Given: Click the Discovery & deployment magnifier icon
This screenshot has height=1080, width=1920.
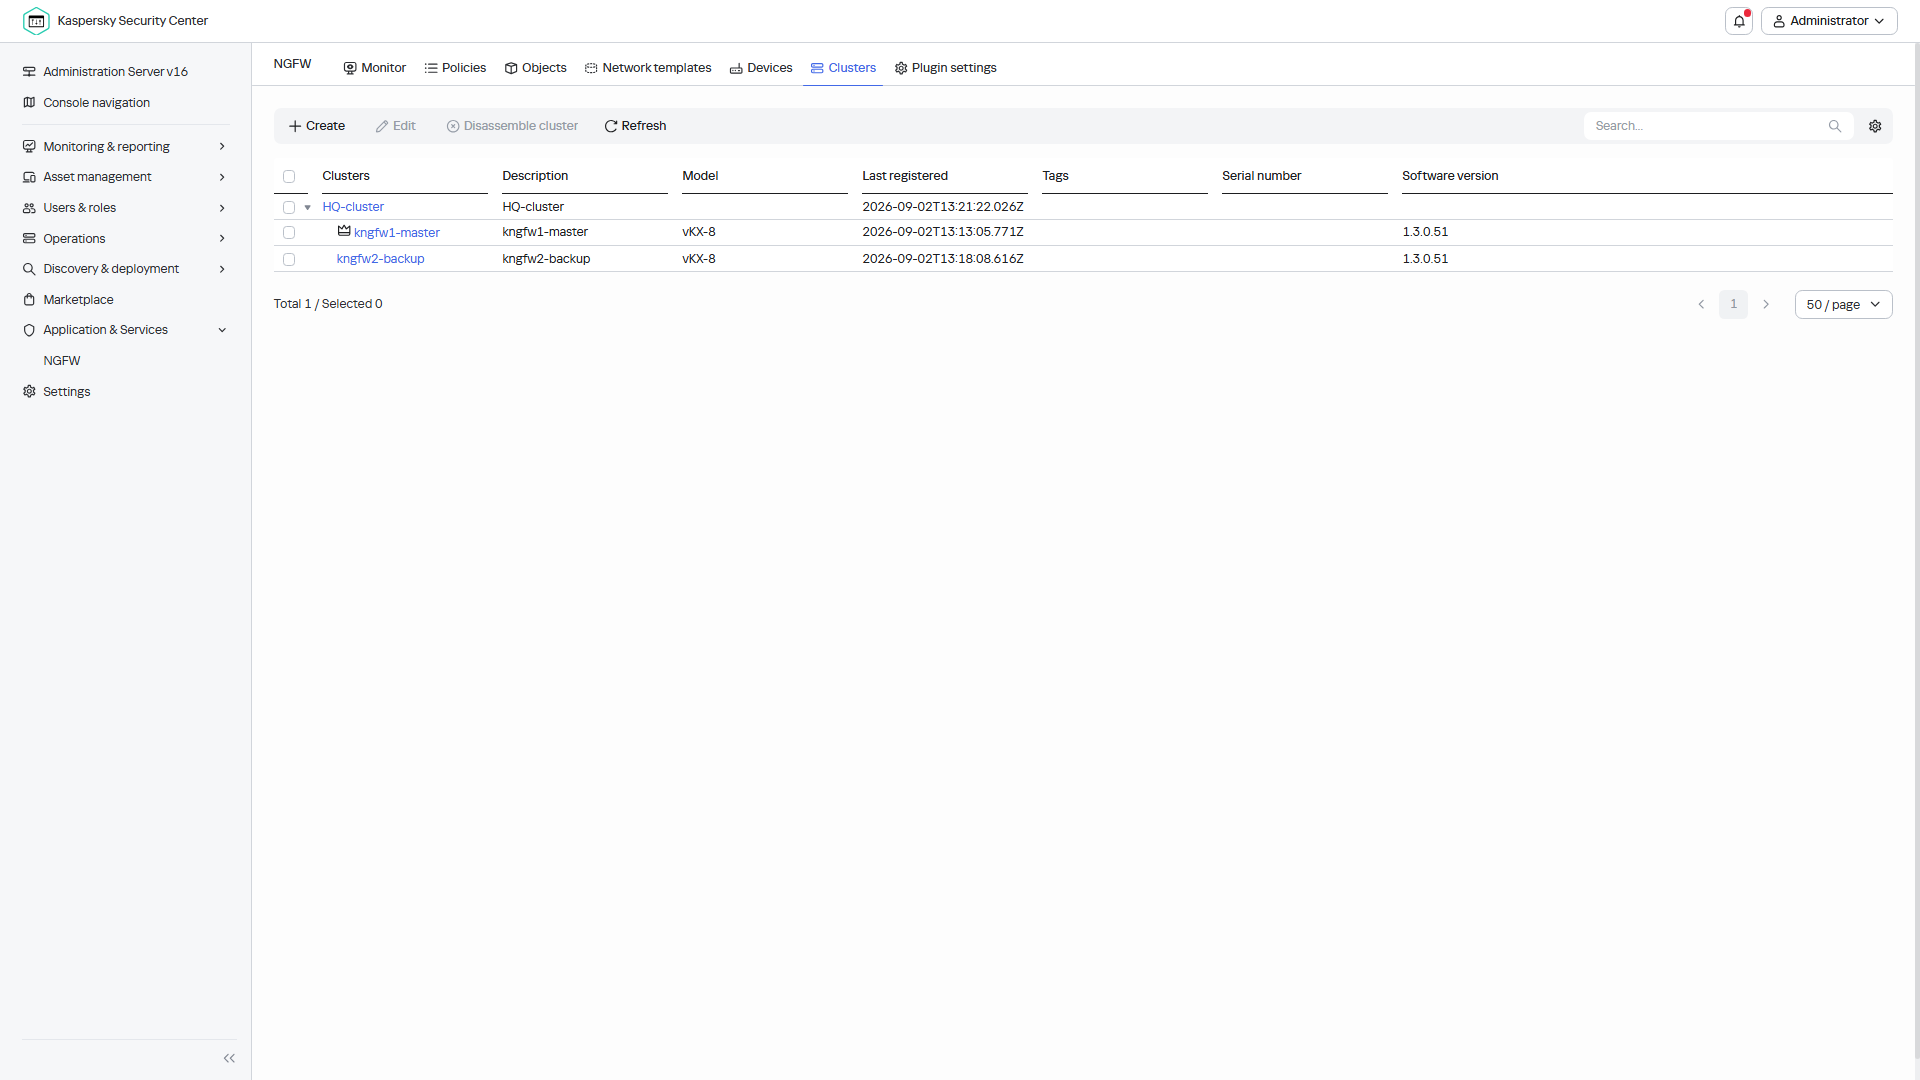Looking at the screenshot, I should pyautogui.click(x=29, y=269).
